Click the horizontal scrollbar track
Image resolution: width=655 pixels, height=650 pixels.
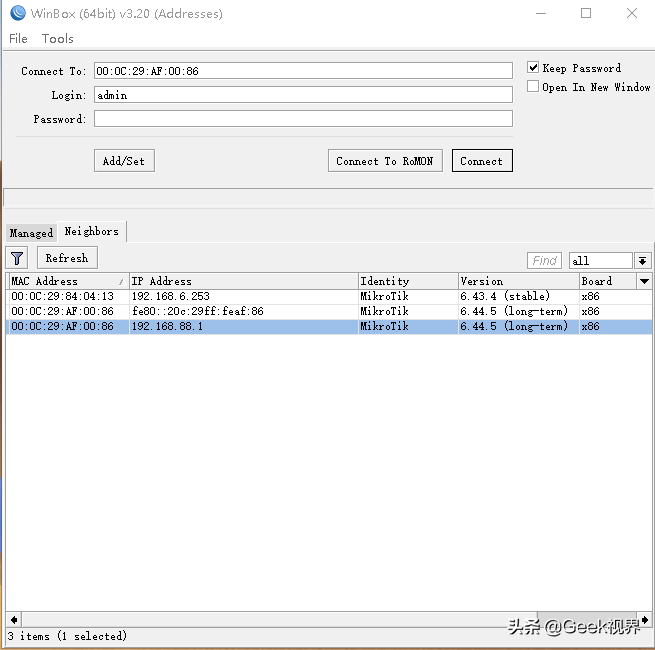pyautogui.click(x=279, y=620)
